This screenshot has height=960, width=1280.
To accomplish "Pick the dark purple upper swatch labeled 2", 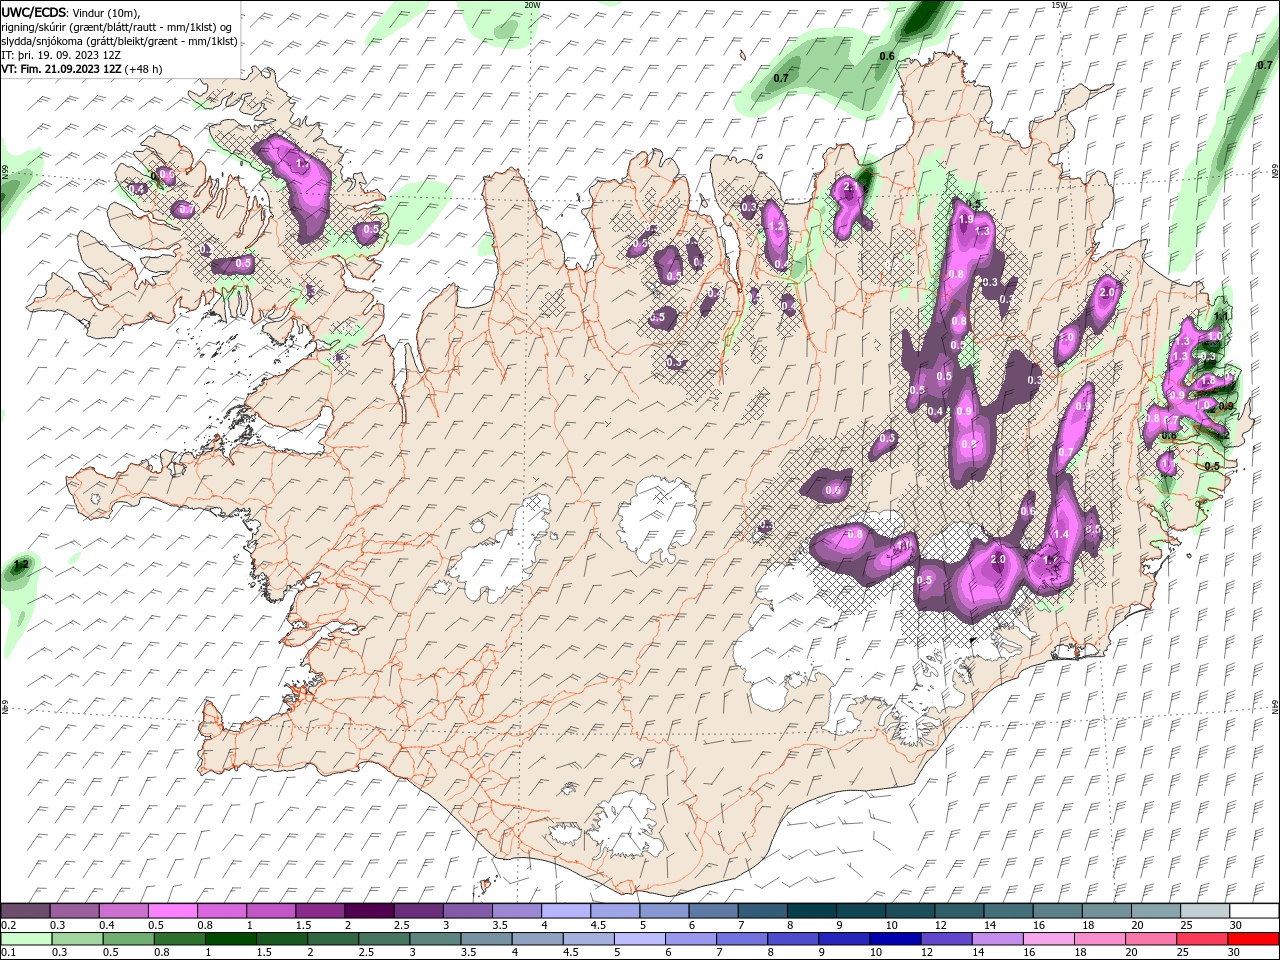I will (369, 911).
